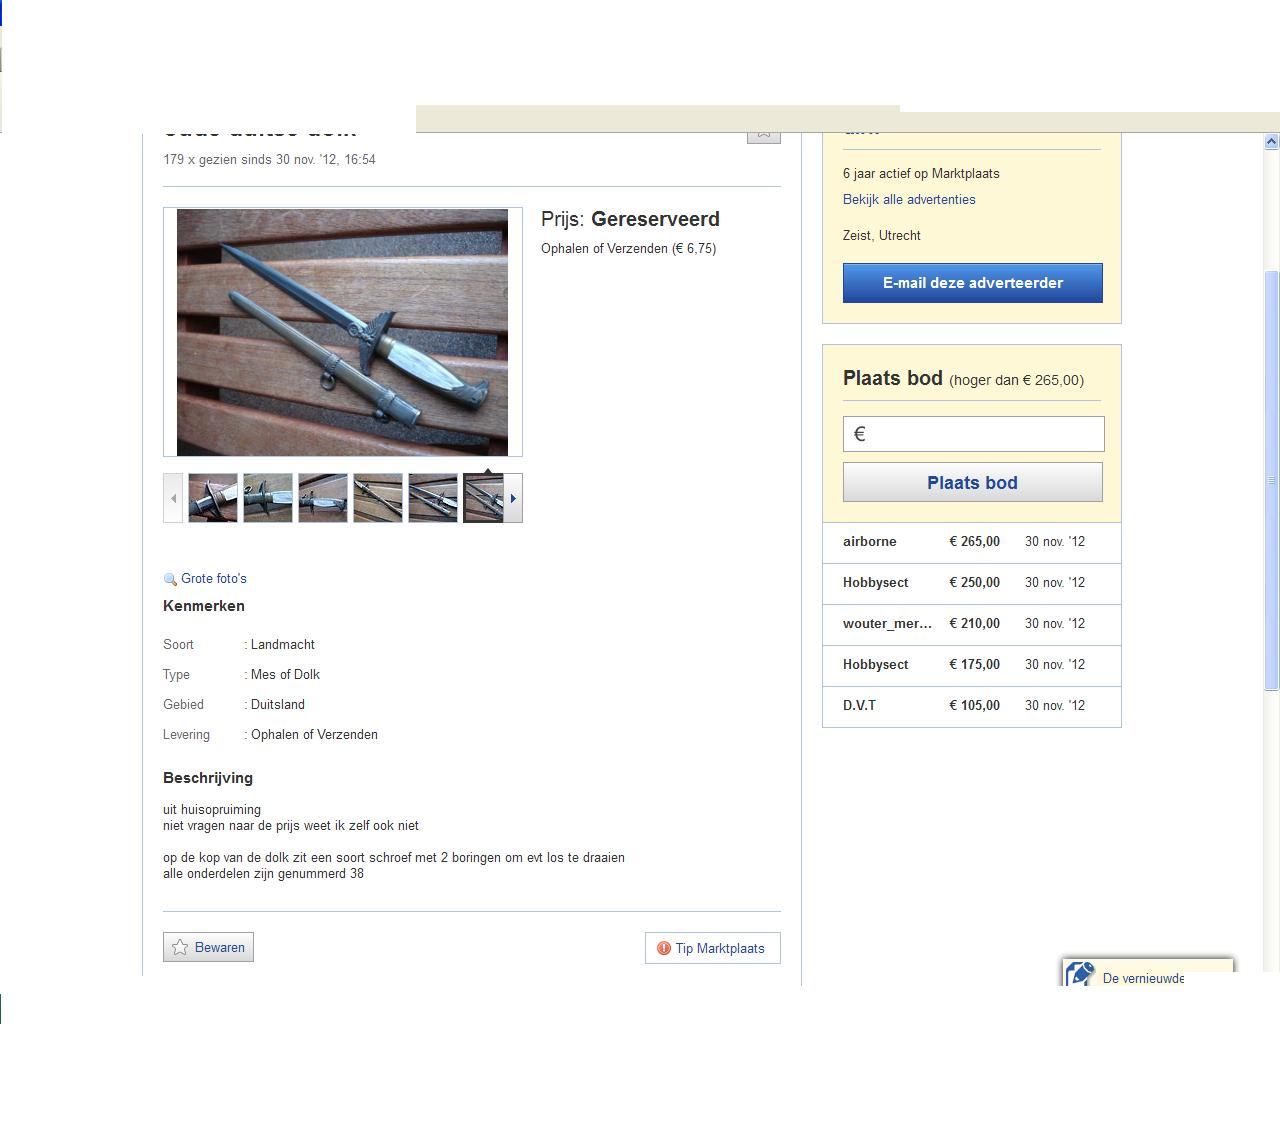The width and height of the screenshot is (1280, 1132).
Task: Select the fourth photo thumbnail
Action: [378, 498]
